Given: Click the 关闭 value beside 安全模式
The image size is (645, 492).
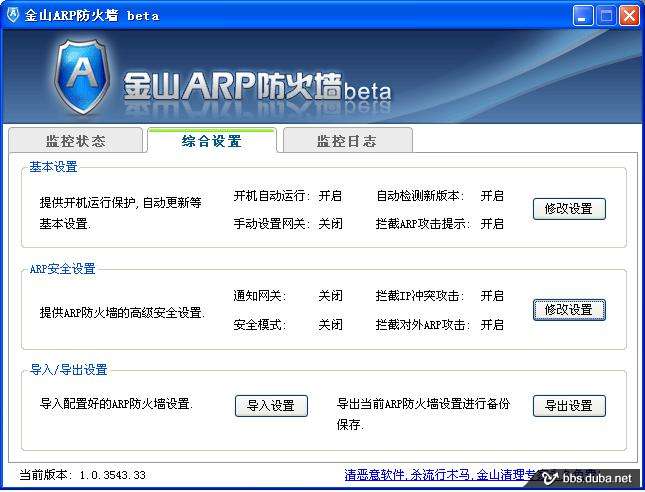Looking at the screenshot, I should (330, 325).
